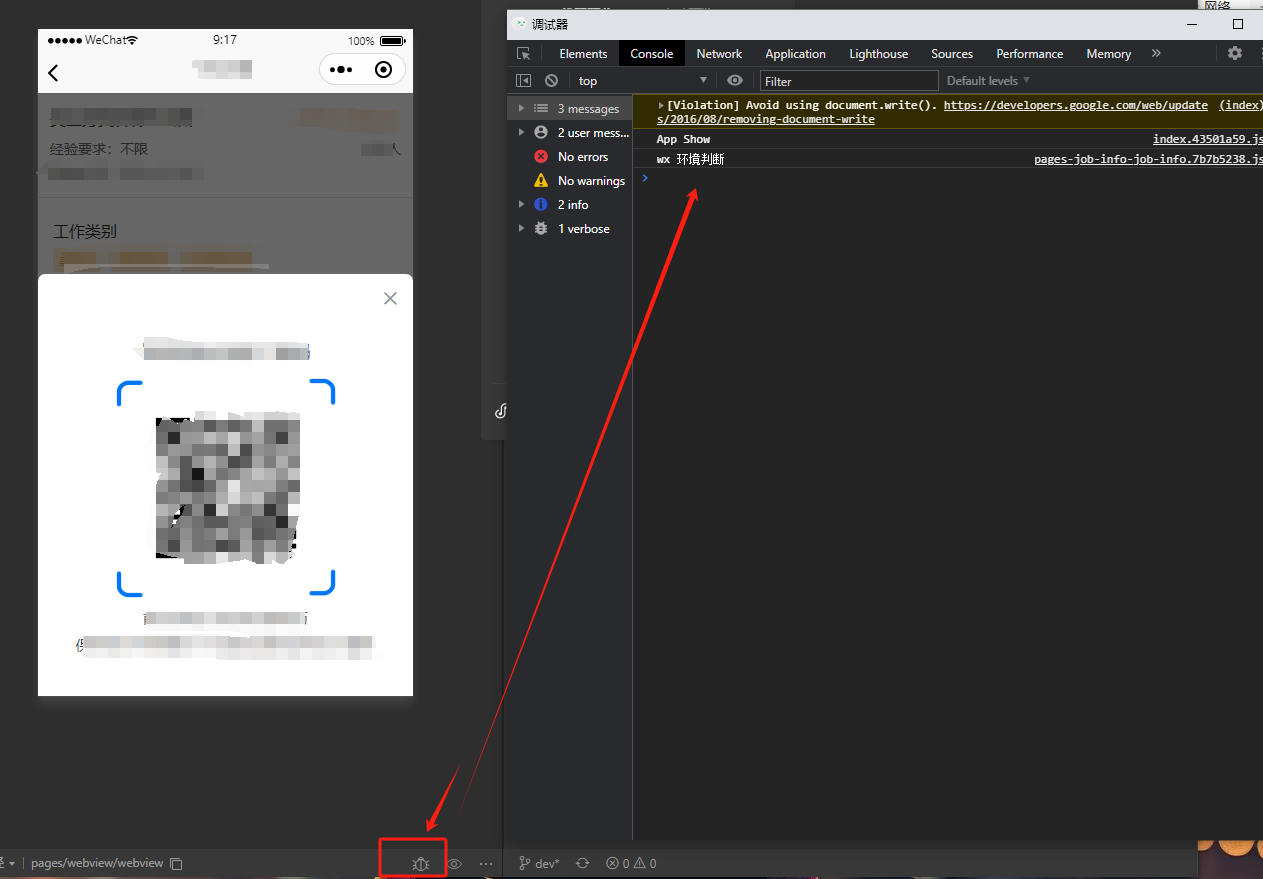Screen dimensions: 1263x879
Task: Select the 2 user messages row
Action: (x=570, y=133)
